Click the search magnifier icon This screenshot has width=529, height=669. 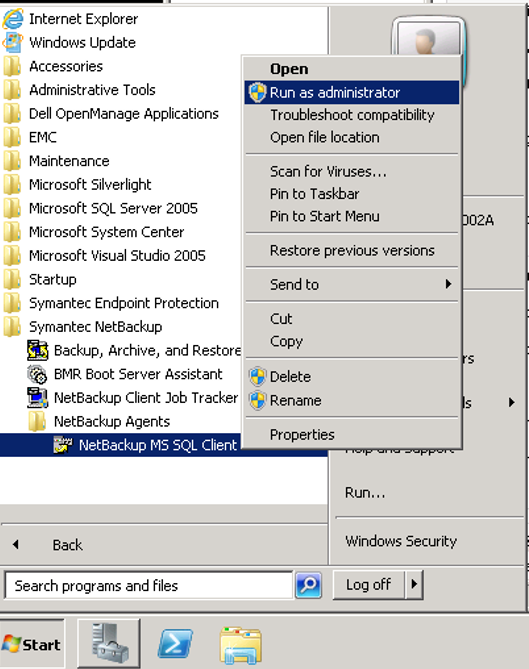(308, 585)
